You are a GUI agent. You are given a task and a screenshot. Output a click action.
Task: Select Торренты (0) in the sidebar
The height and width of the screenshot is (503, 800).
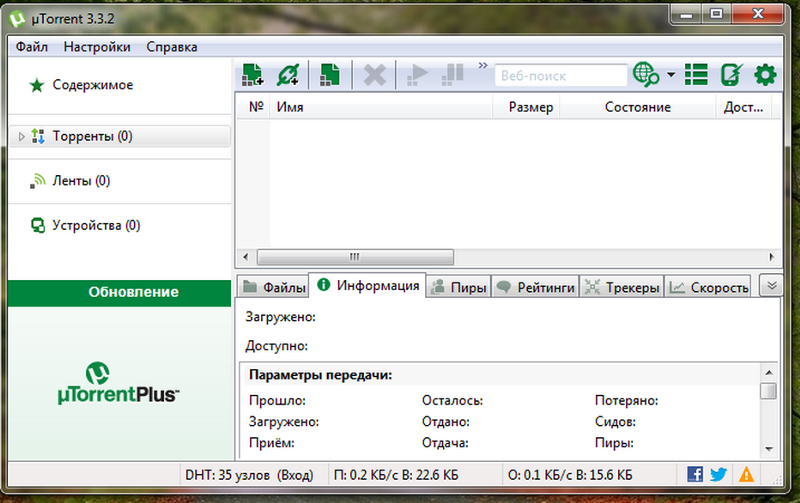[x=120, y=136]
